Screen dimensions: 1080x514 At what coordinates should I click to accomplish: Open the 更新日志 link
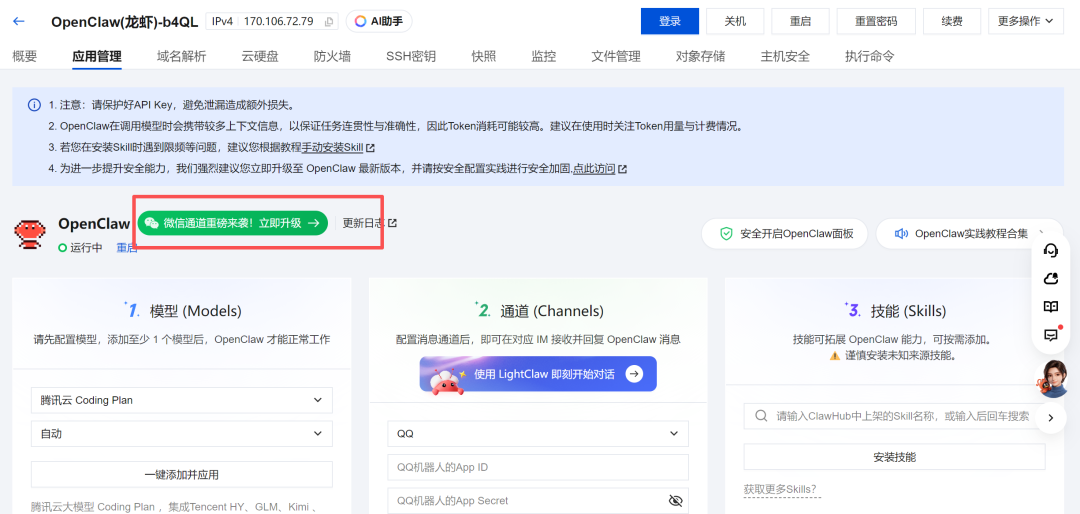(369, 223)
